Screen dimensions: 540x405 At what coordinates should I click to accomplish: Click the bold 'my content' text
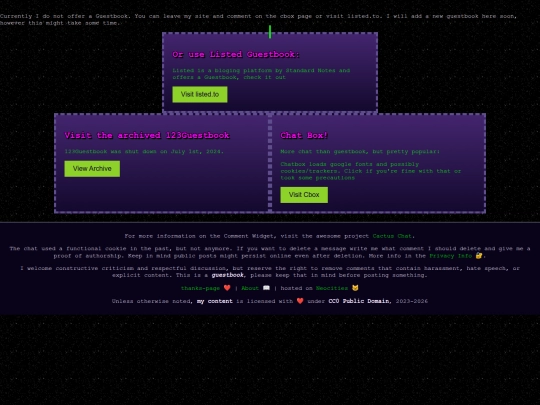click(215, 301)
